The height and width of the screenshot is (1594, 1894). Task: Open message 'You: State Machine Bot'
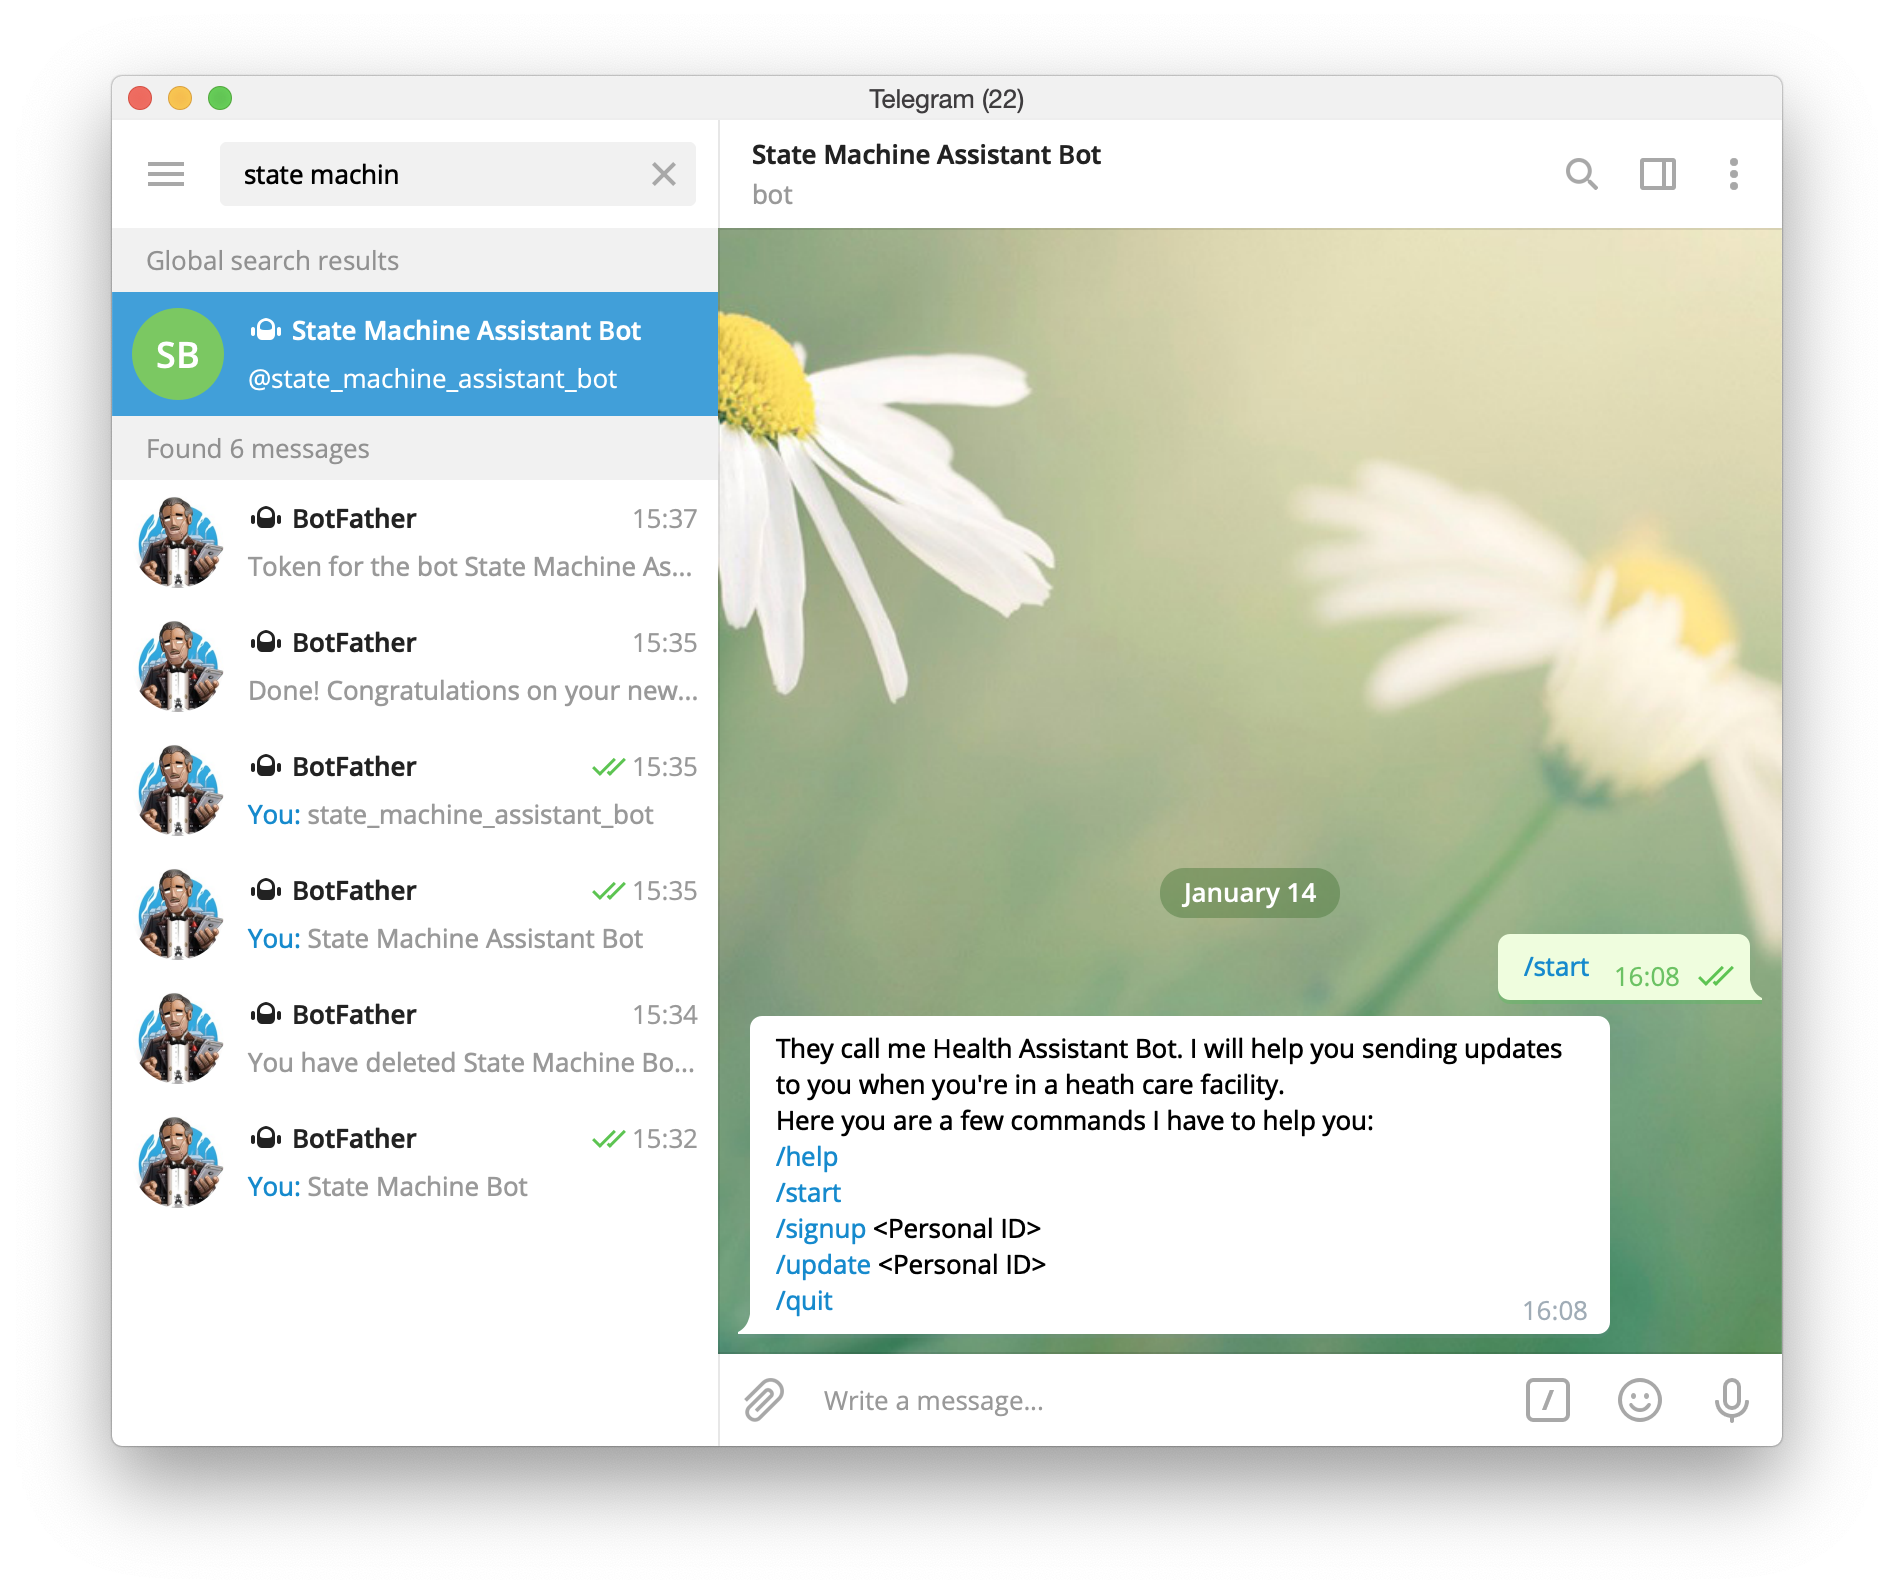pos(415,1162)
